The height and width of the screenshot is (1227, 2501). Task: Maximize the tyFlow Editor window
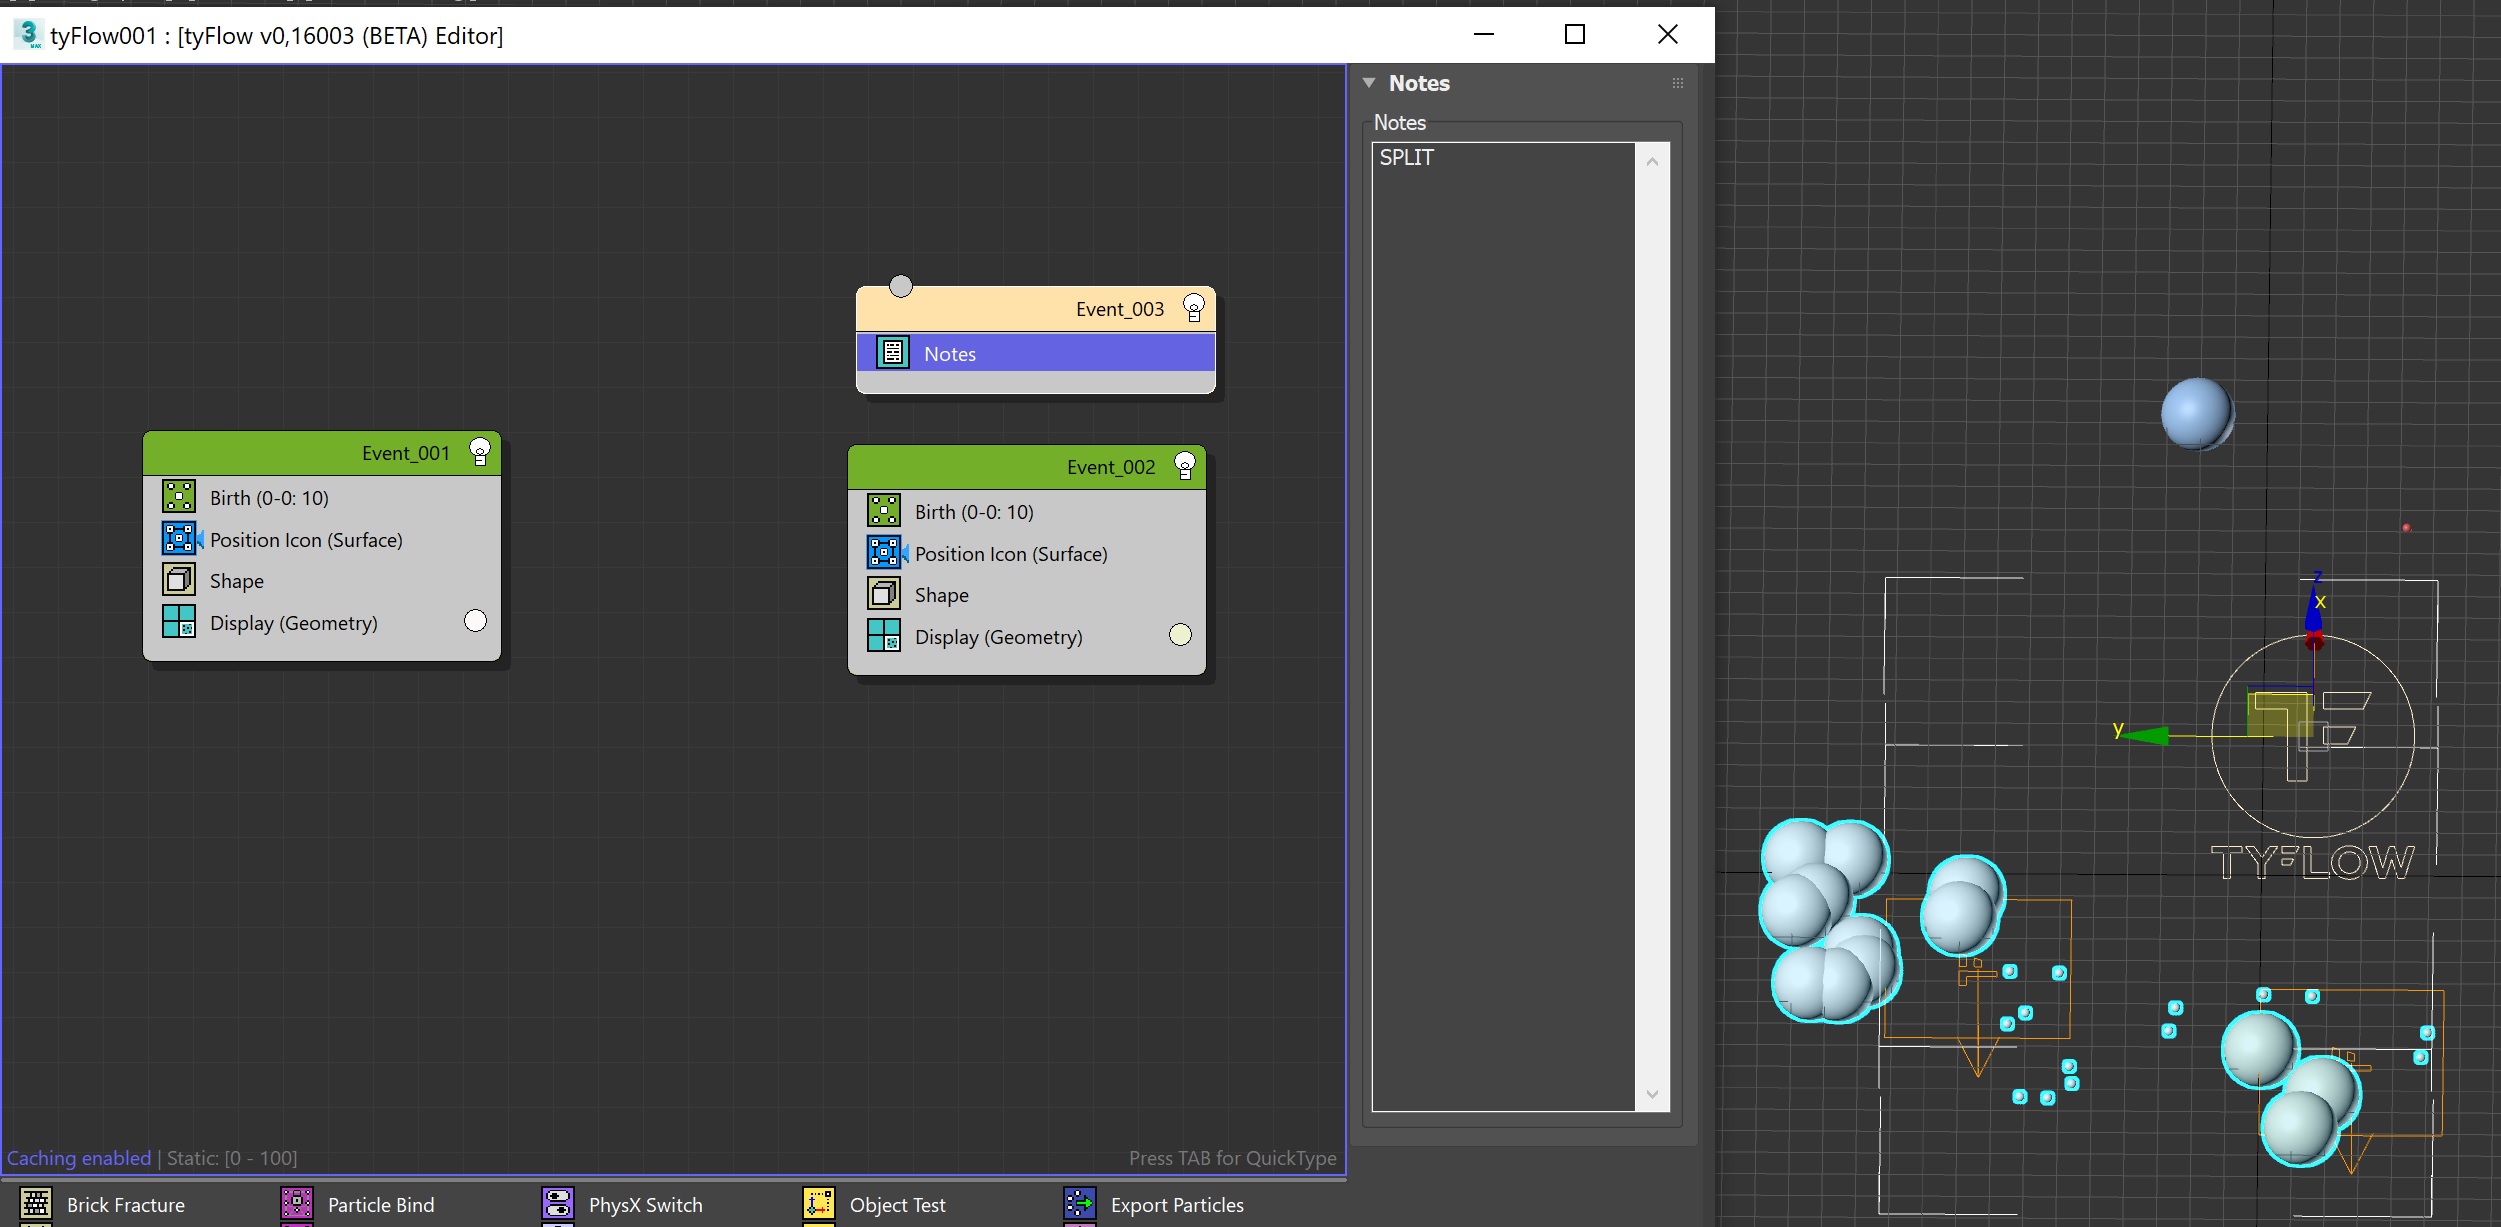pyautogui.click(x=1575, y=34)
